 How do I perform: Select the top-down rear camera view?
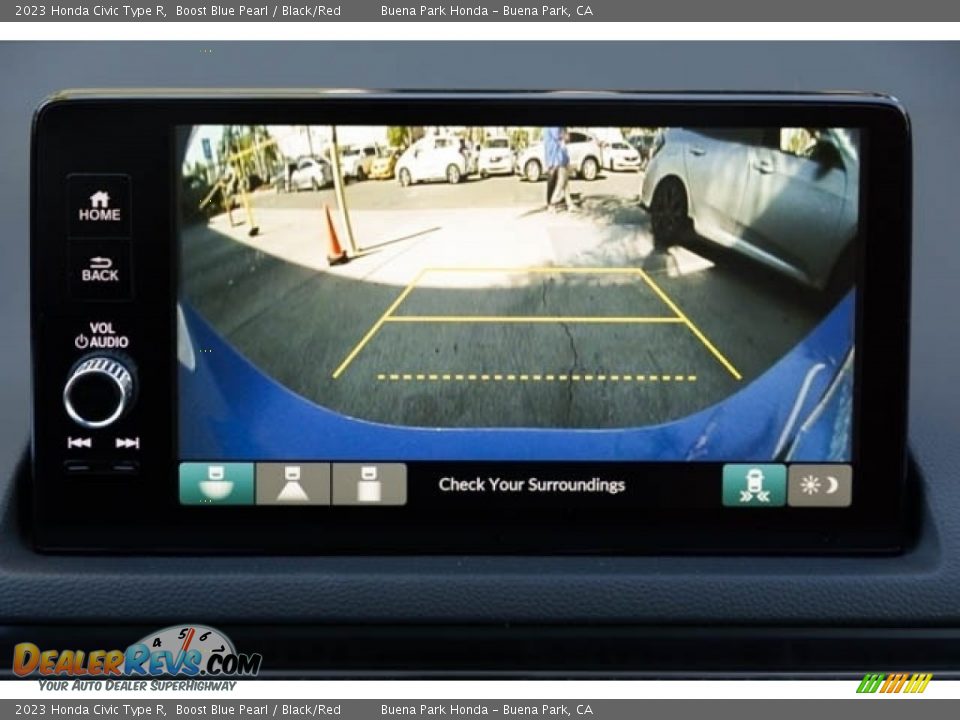pos(369,484)
